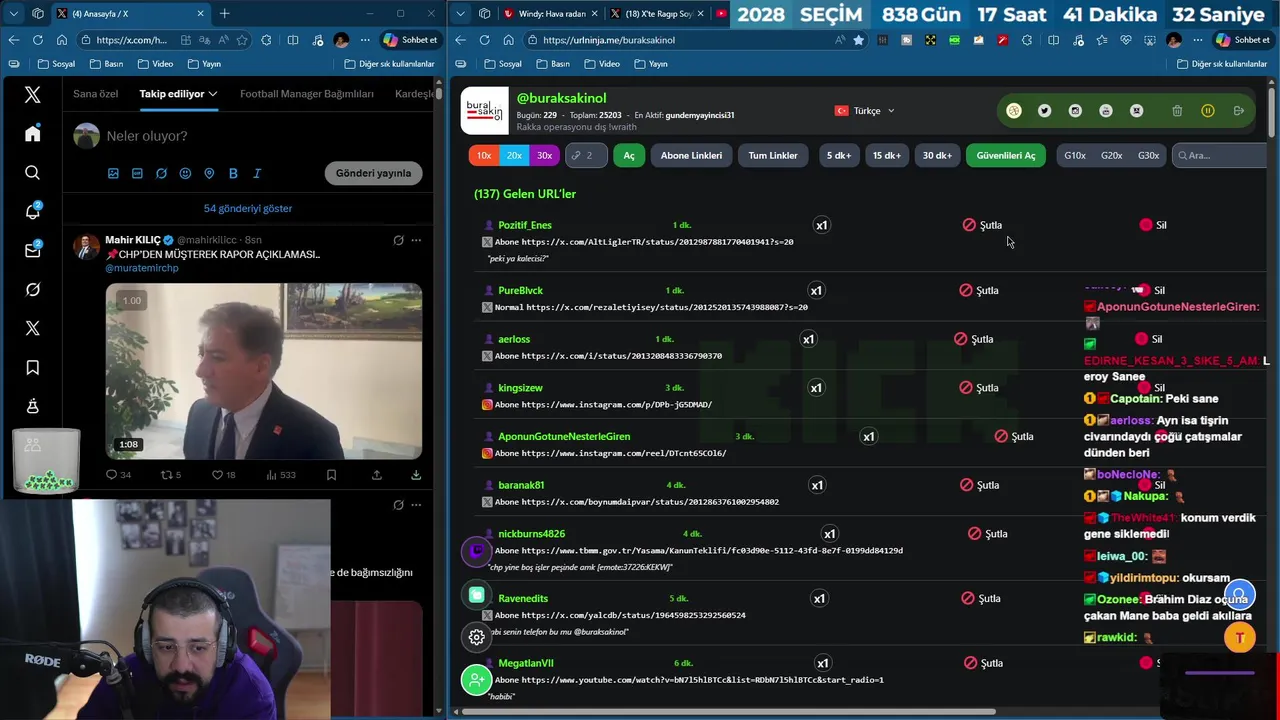
Task: Select G30x option
Action: [1149, 156]
